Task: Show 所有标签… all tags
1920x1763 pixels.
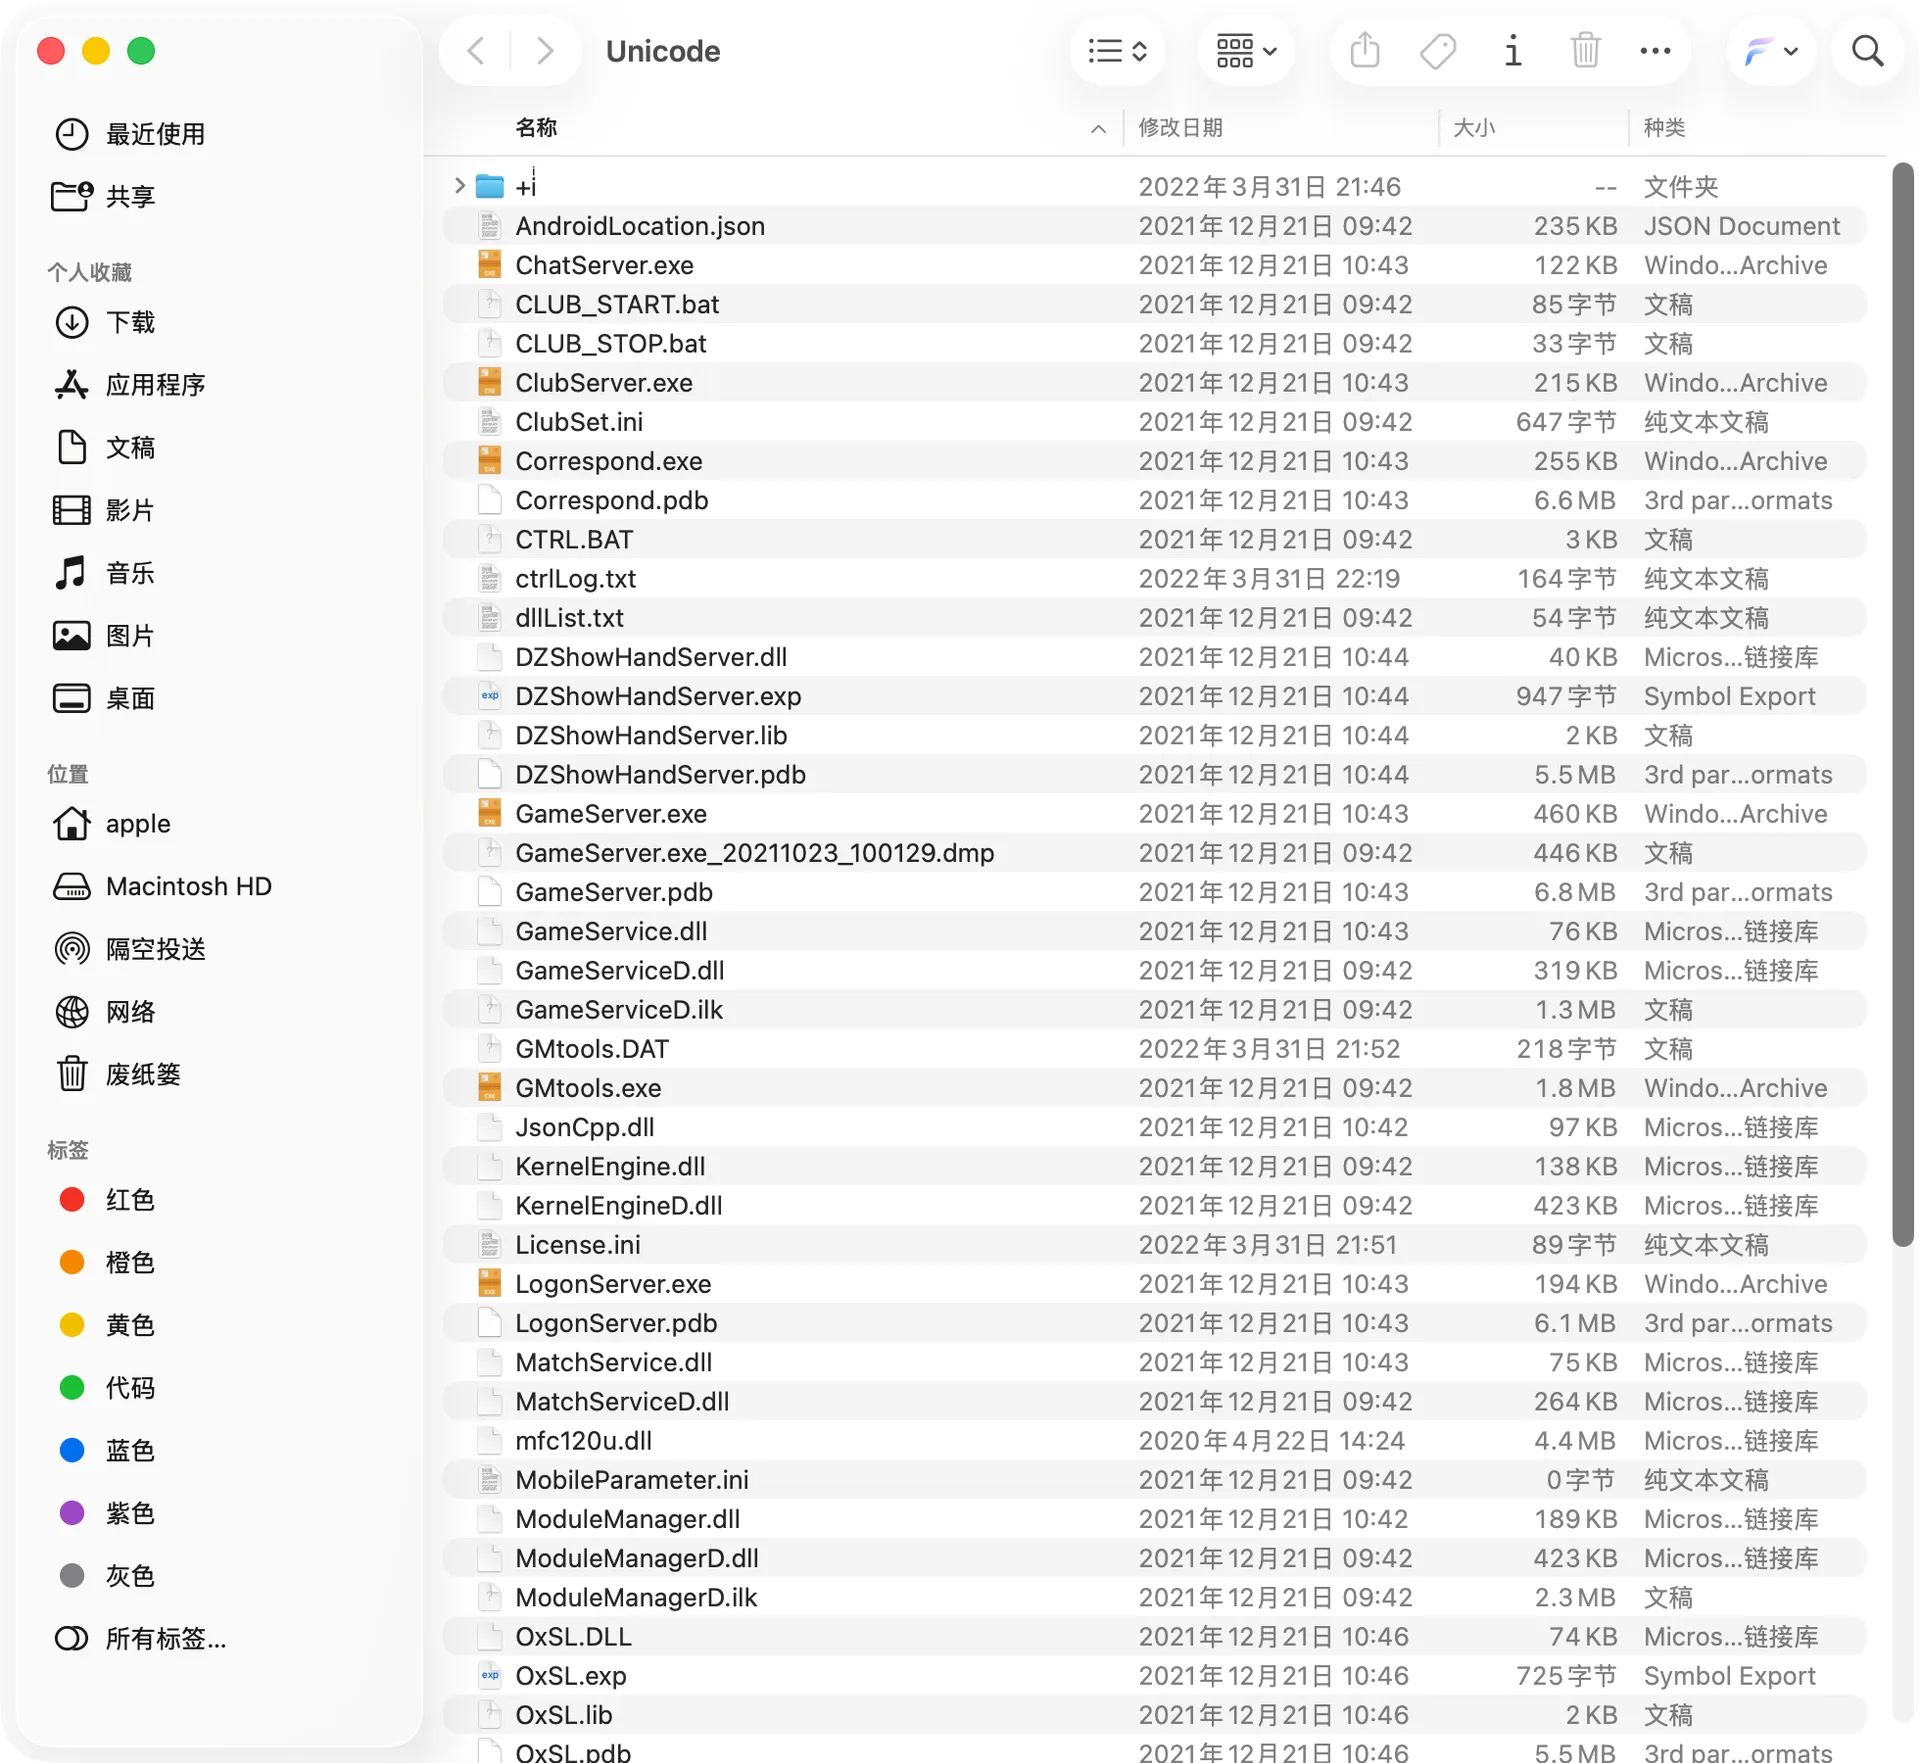Action: click(140, 1638)
